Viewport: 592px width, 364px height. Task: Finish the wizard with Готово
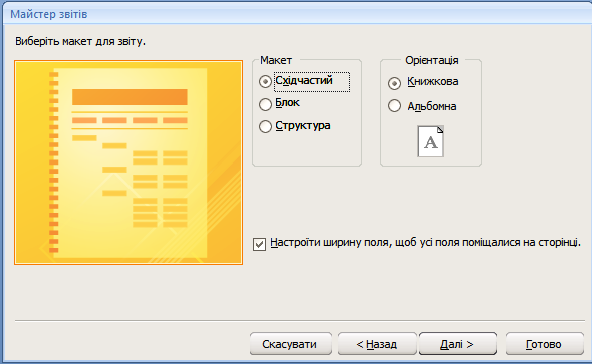pyautogui.click(x=544, y=344)
